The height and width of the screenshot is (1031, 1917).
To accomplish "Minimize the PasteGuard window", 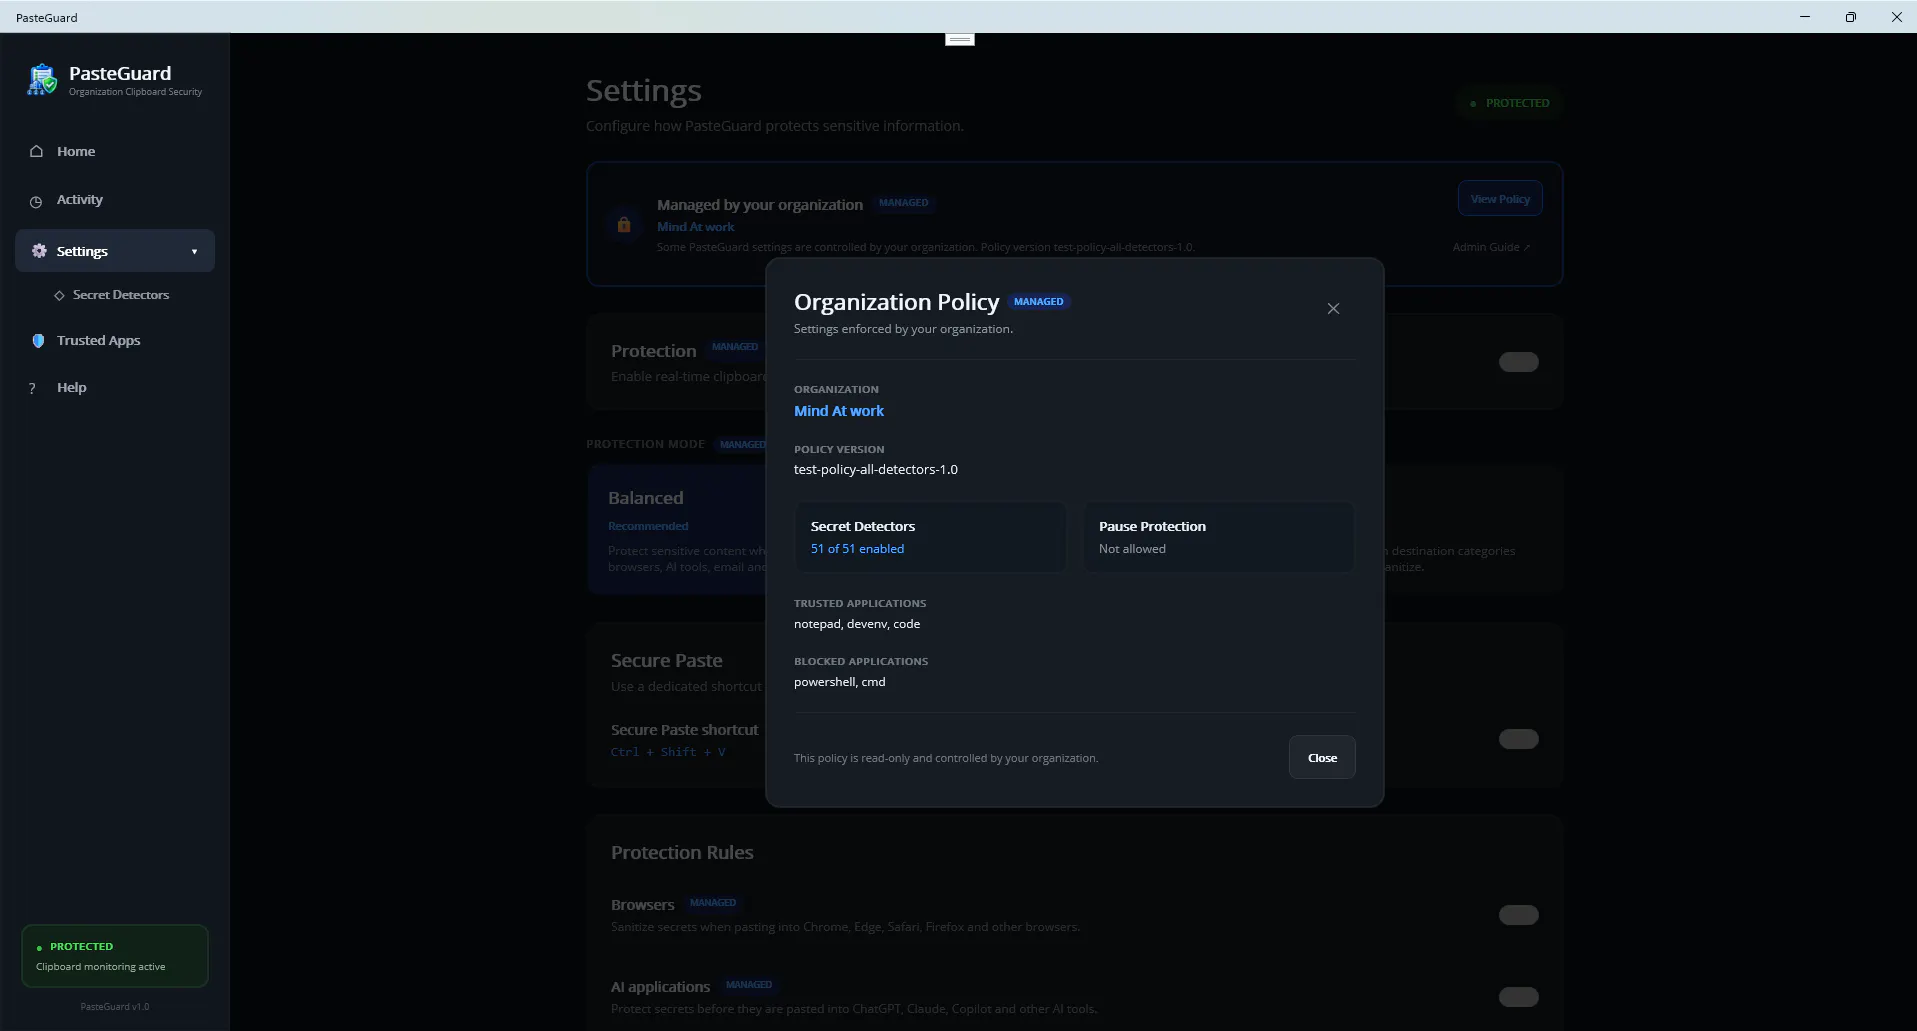I will pyautogui.click(x=1805, y=17).
